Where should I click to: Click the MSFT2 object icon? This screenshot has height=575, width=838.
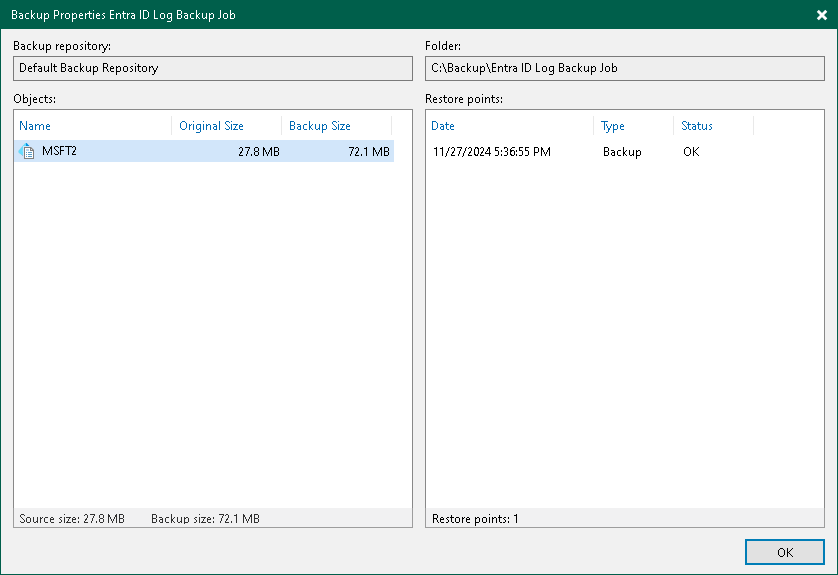[27, 151]
